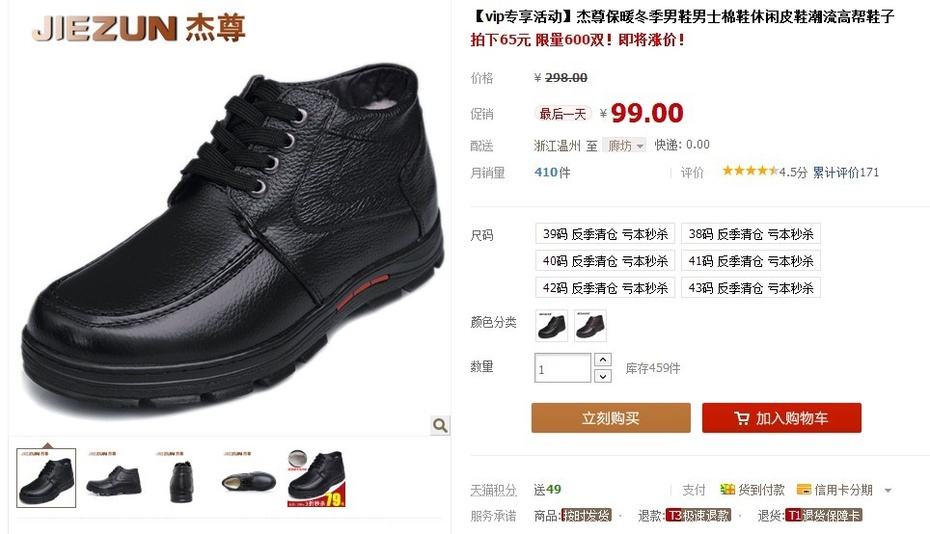
Task: Click the magnifier zoom icon on product image
Action: pos(439,425)
